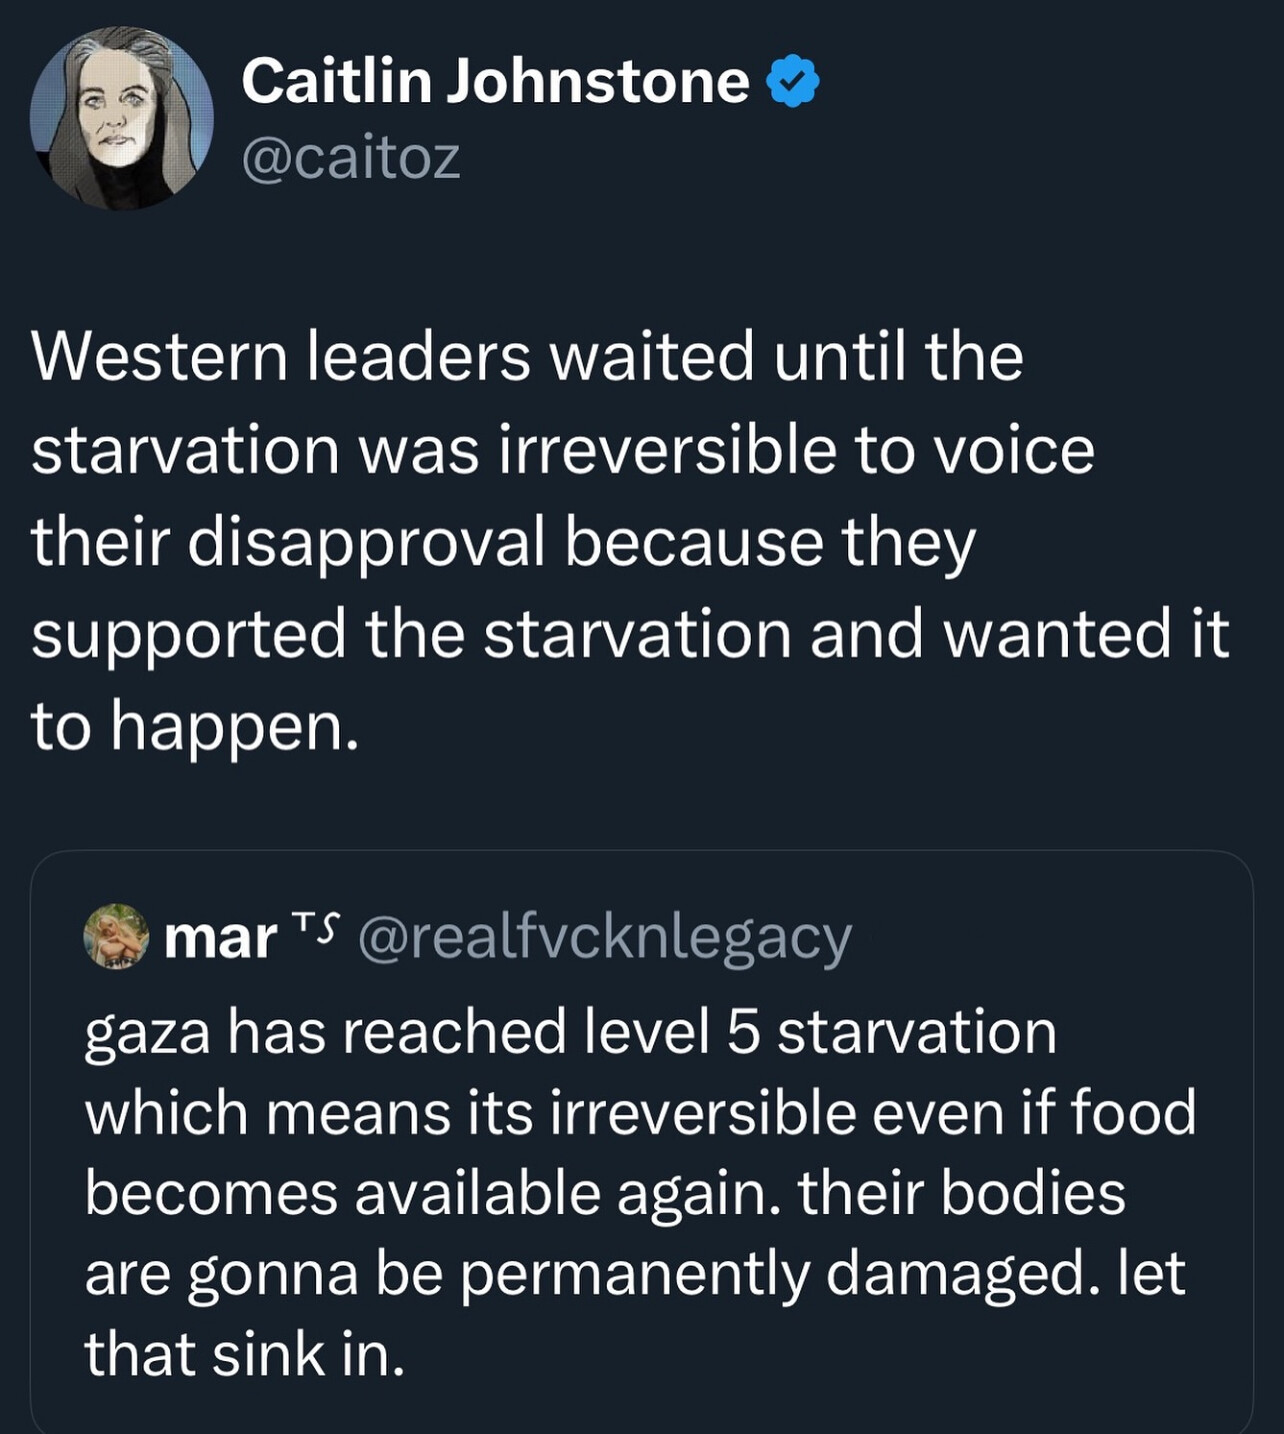The height and width of the screenshot is (1434, 1284).
Task: Open the main tweet starting 'Western leaders waited'
Action: 630,541
